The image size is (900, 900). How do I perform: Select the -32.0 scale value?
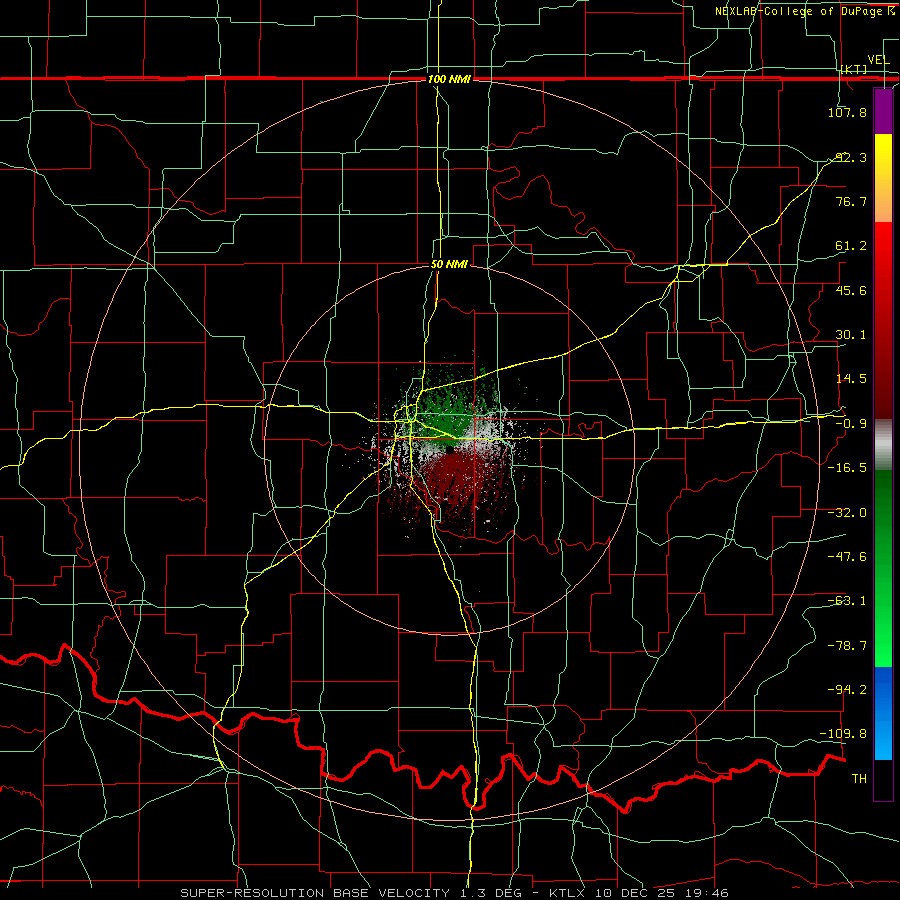point(847,513)
